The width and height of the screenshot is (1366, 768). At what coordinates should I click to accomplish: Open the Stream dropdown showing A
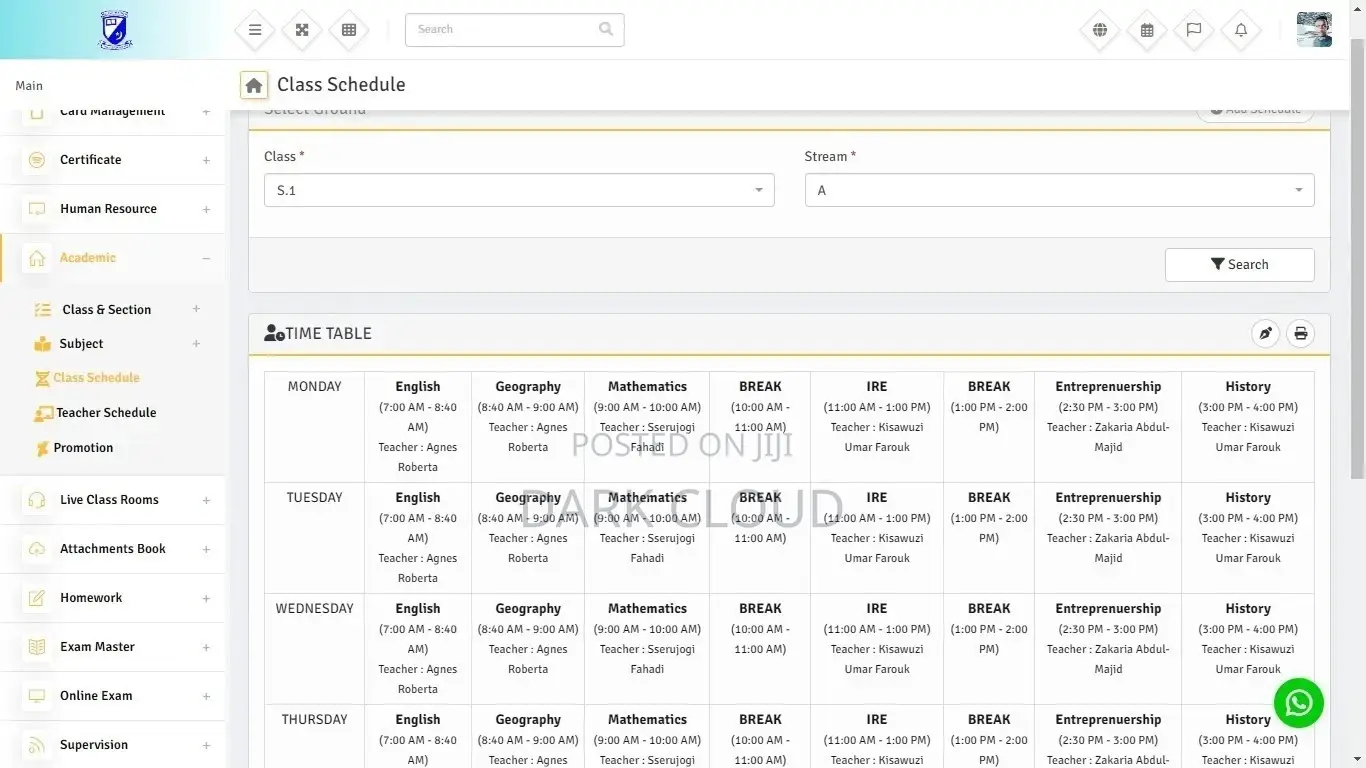pos(1059,190)
